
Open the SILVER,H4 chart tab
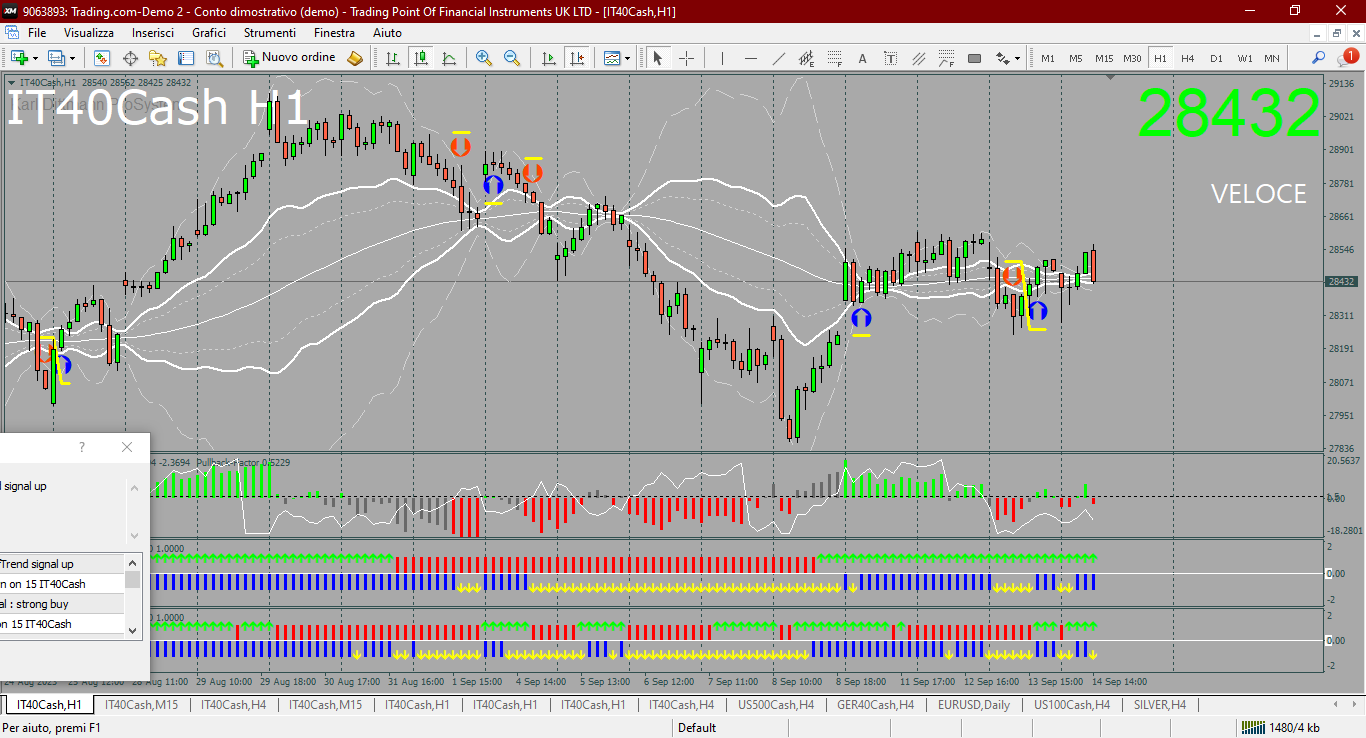[x=1159, y=705]
